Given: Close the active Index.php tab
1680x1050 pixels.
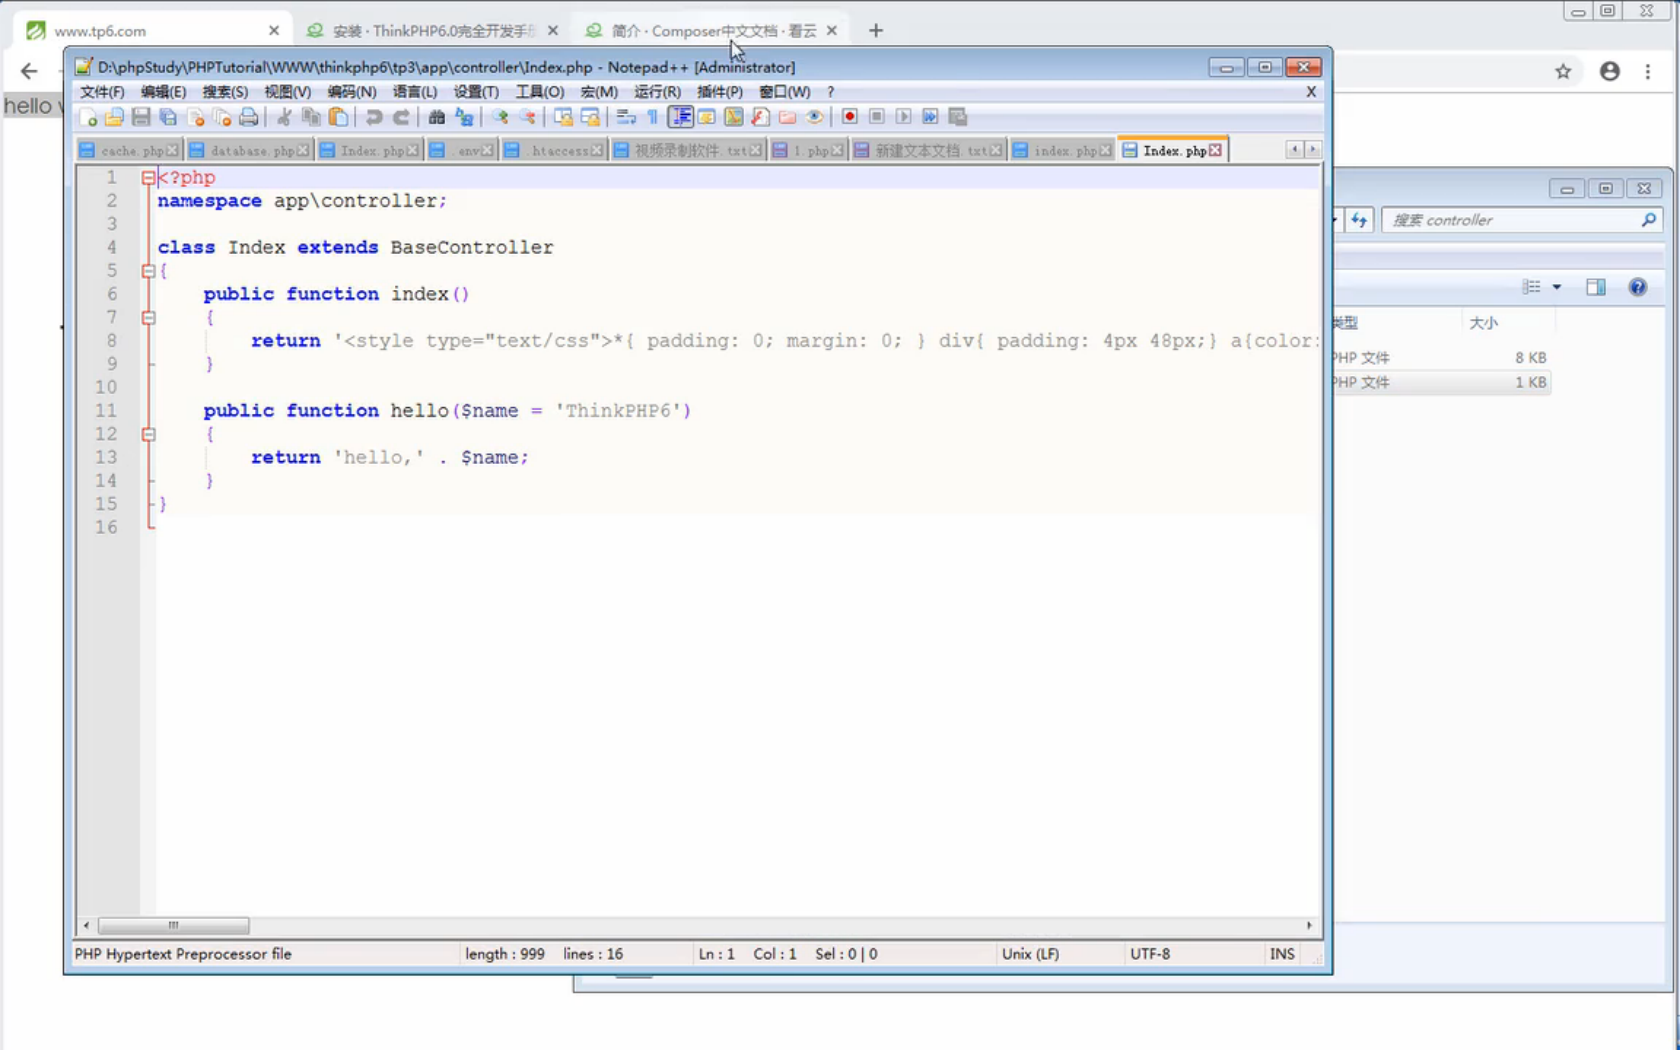Looking at the screenshot, I should pyautogui.click(x=1215, y=150).
